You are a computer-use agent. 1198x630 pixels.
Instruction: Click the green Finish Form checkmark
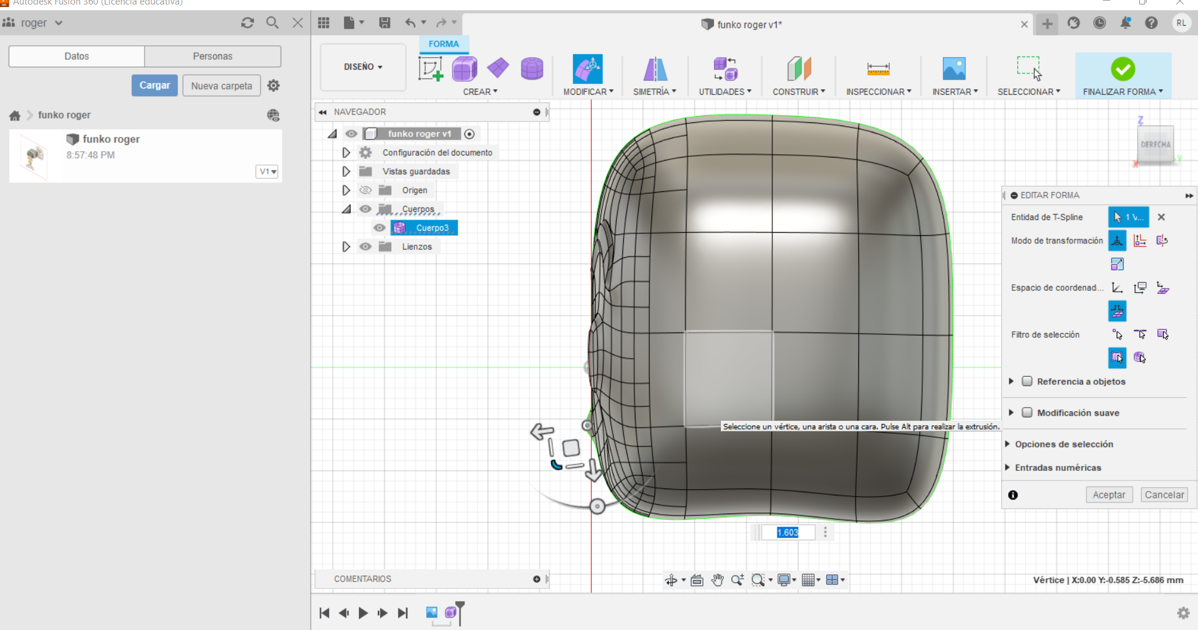(x=1122, y=68)
